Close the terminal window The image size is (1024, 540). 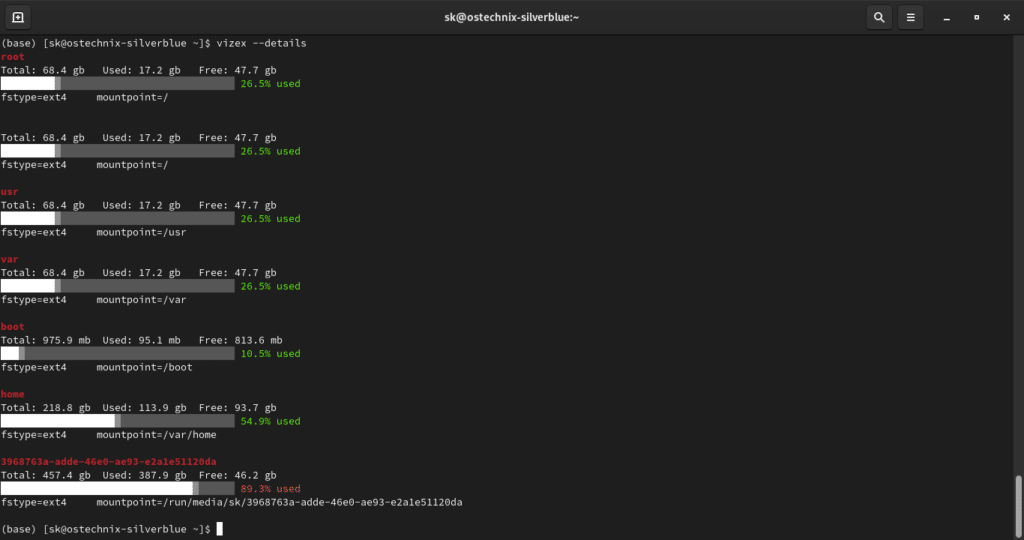coord(1005,17)
